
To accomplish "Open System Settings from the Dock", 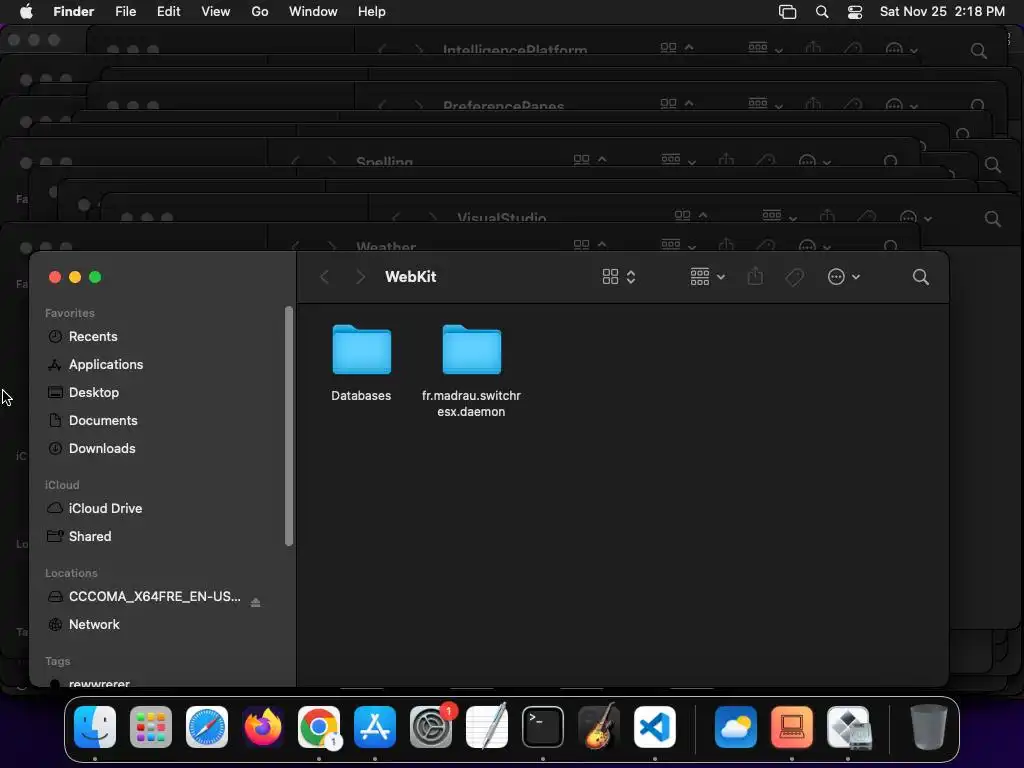I will pos(431,727).
